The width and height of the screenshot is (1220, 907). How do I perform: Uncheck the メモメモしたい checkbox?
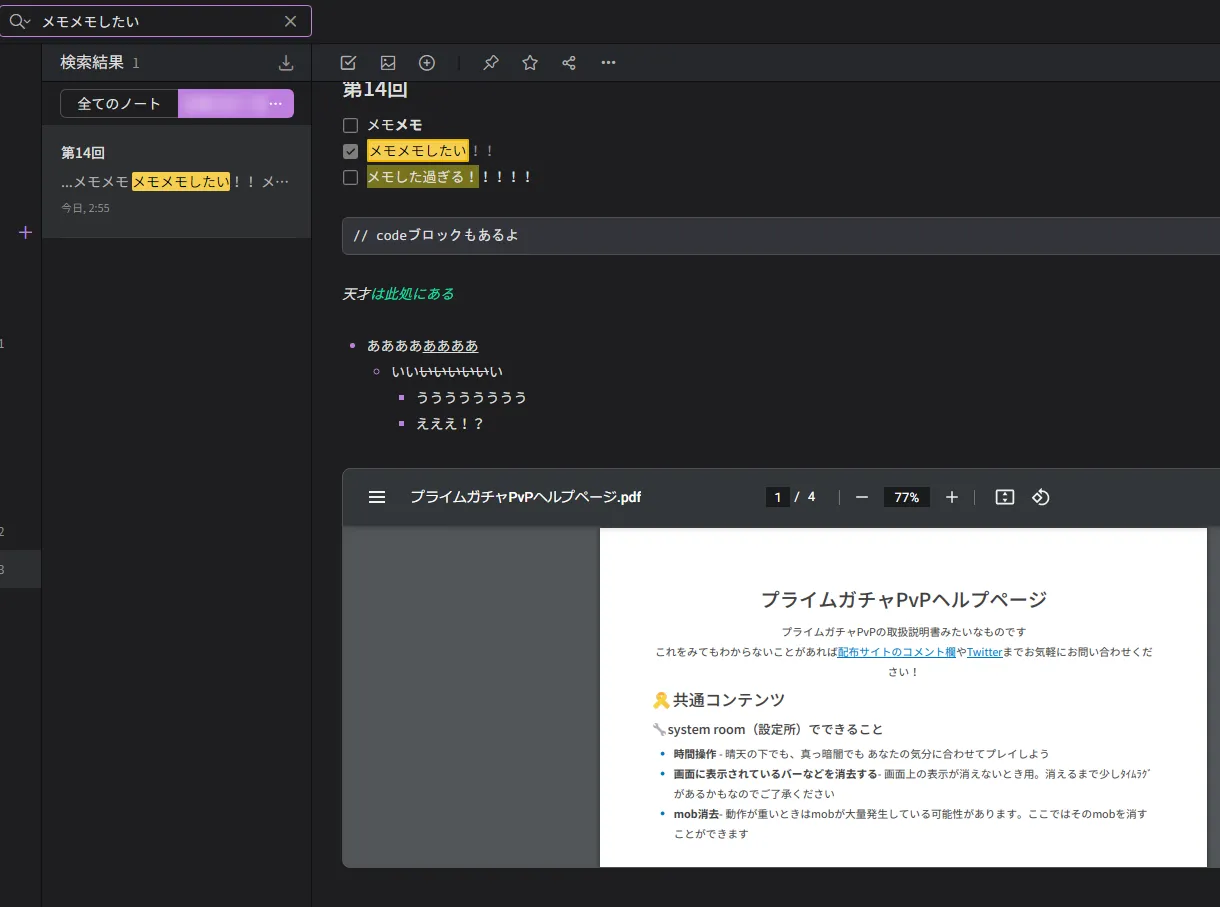click(x=350, y=152)
